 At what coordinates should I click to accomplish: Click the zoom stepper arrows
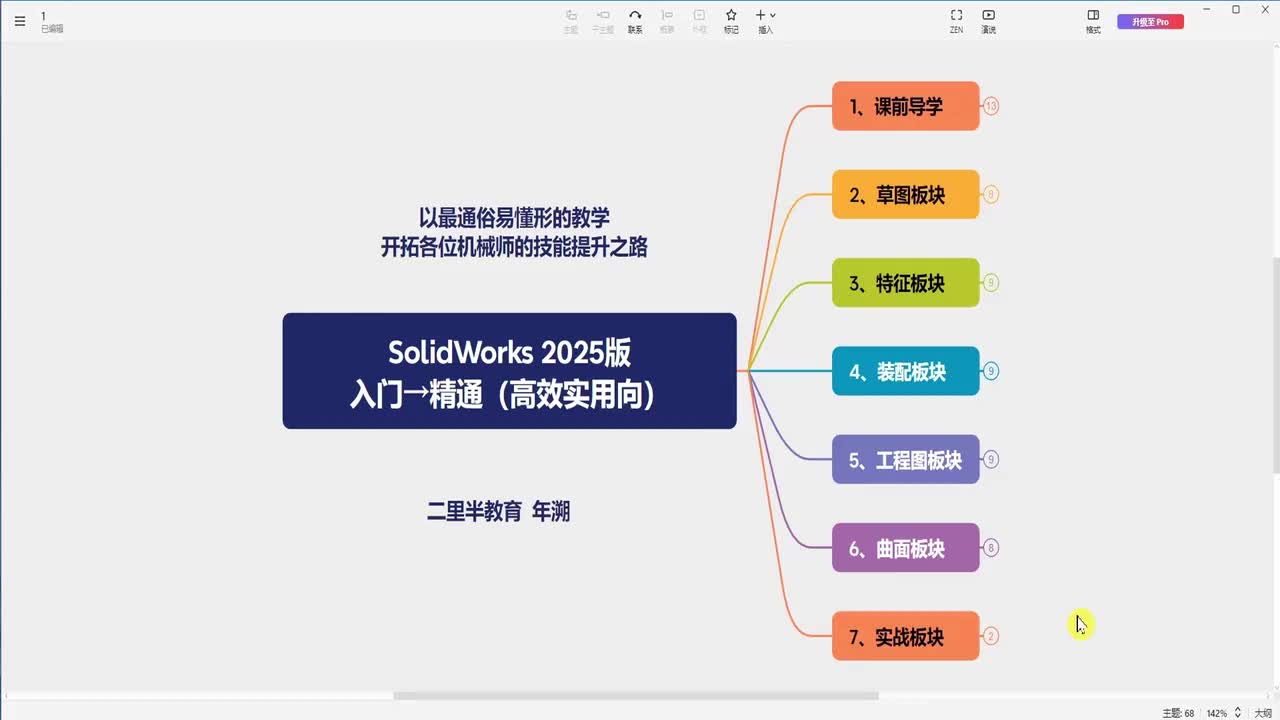click(1237, 713)
